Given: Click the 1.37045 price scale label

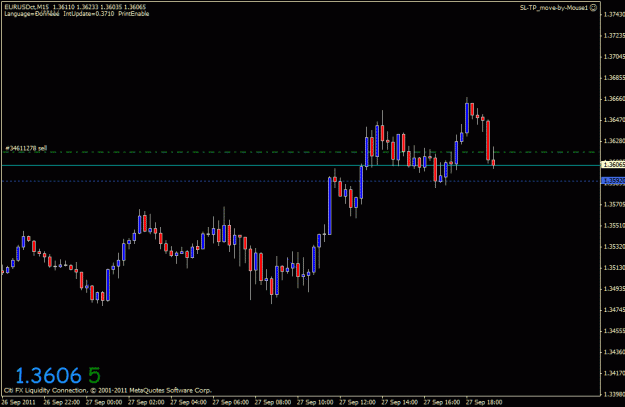Looking at the screenshot, I should (x=614, y=57).
